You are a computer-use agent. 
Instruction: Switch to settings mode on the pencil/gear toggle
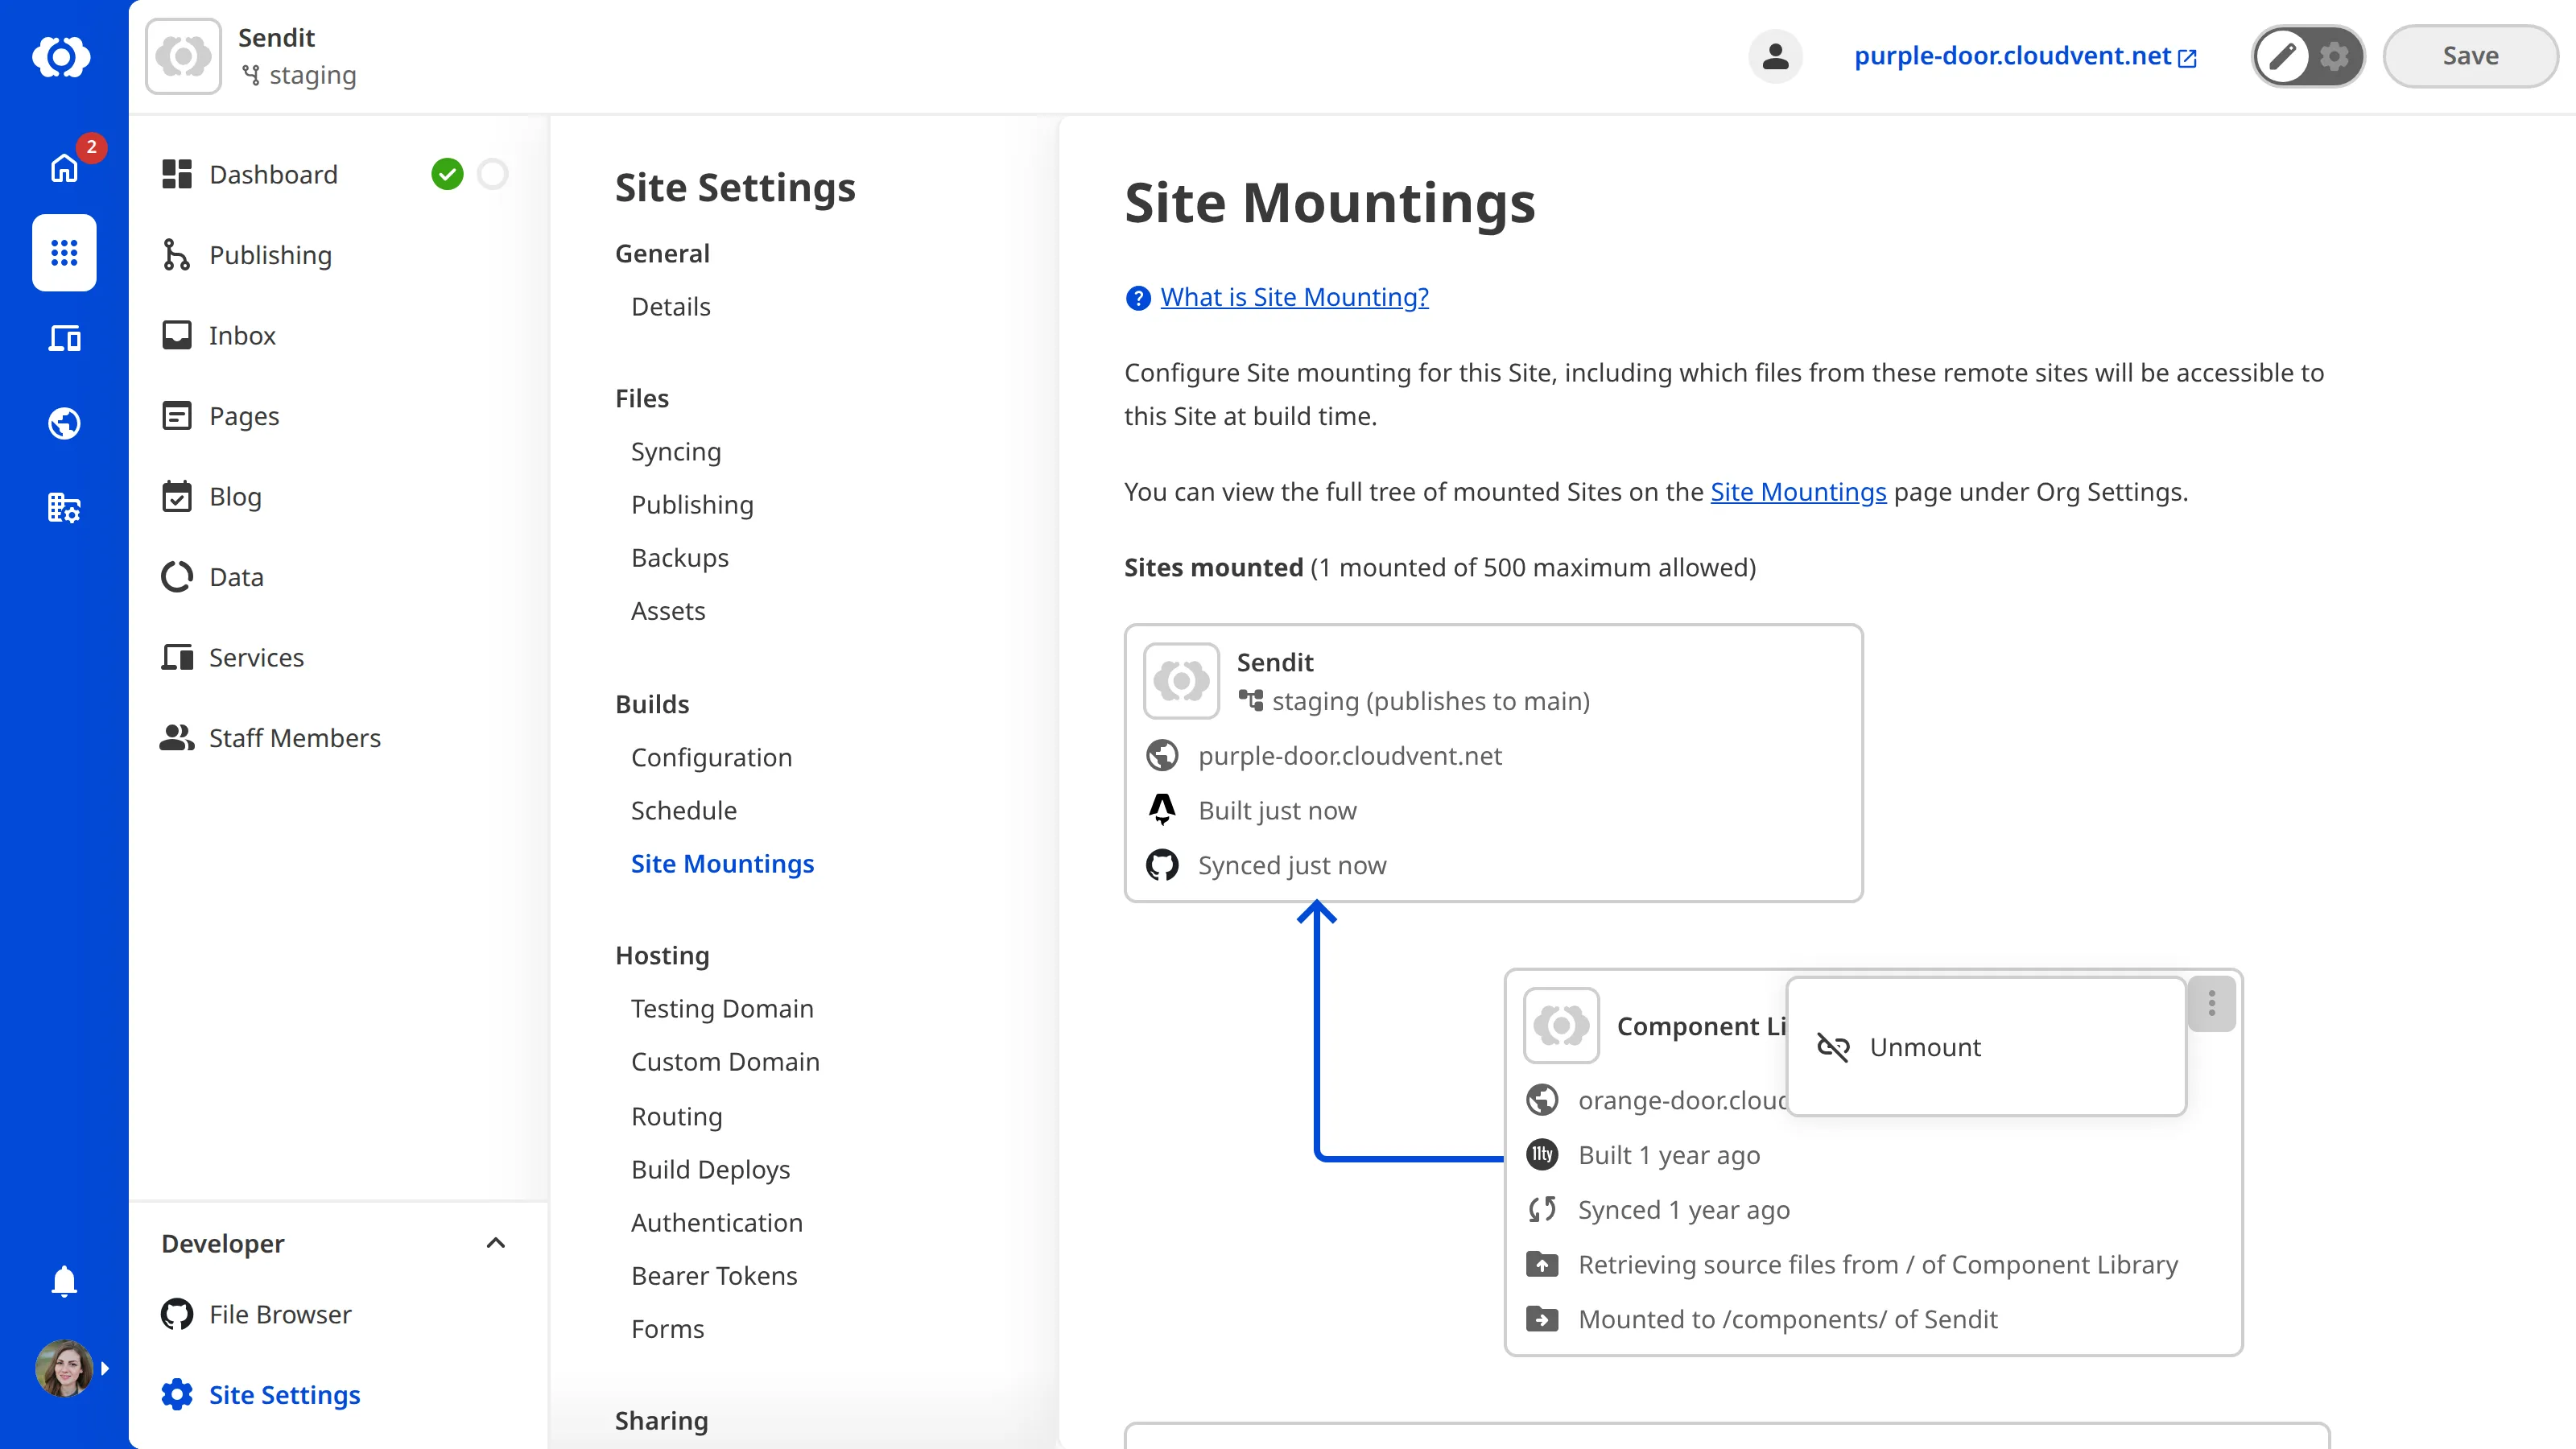tap(2334, 56)
